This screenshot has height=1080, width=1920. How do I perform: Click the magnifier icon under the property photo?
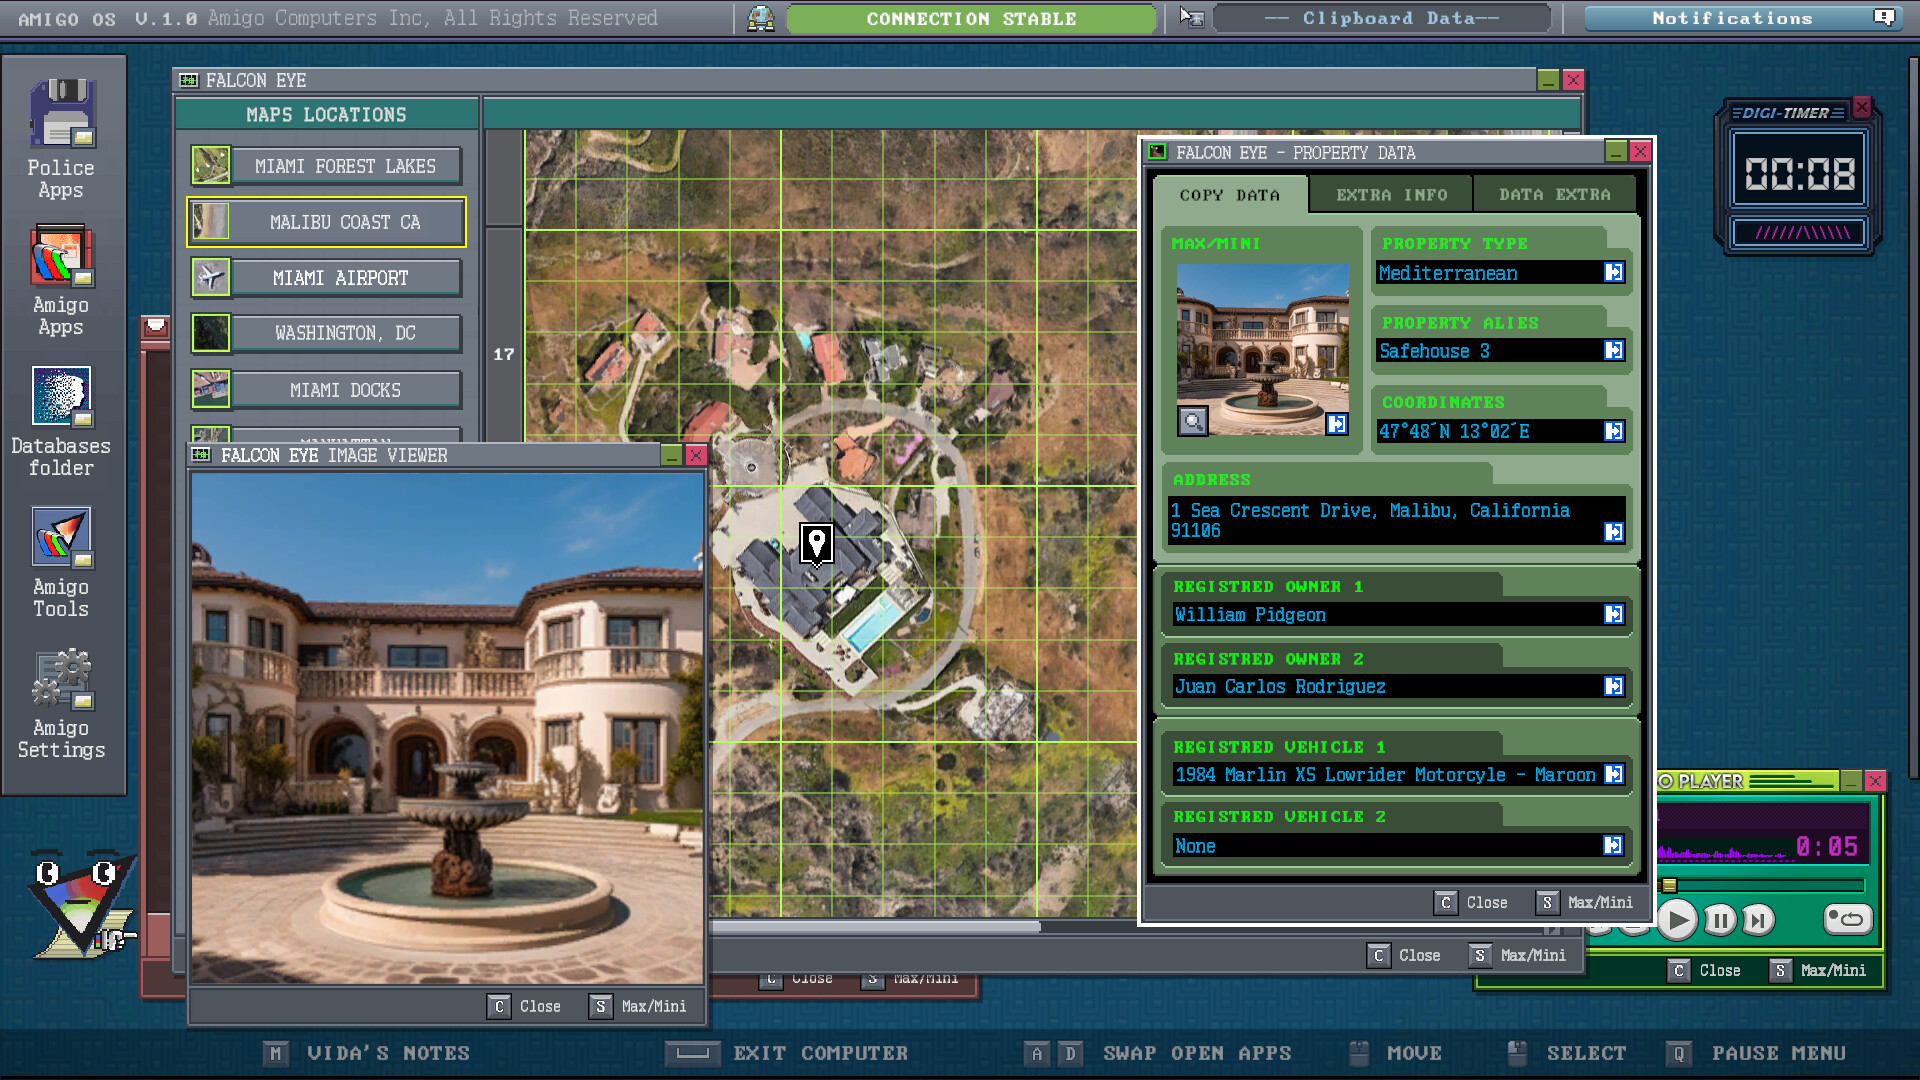(x=1192, y=421)
